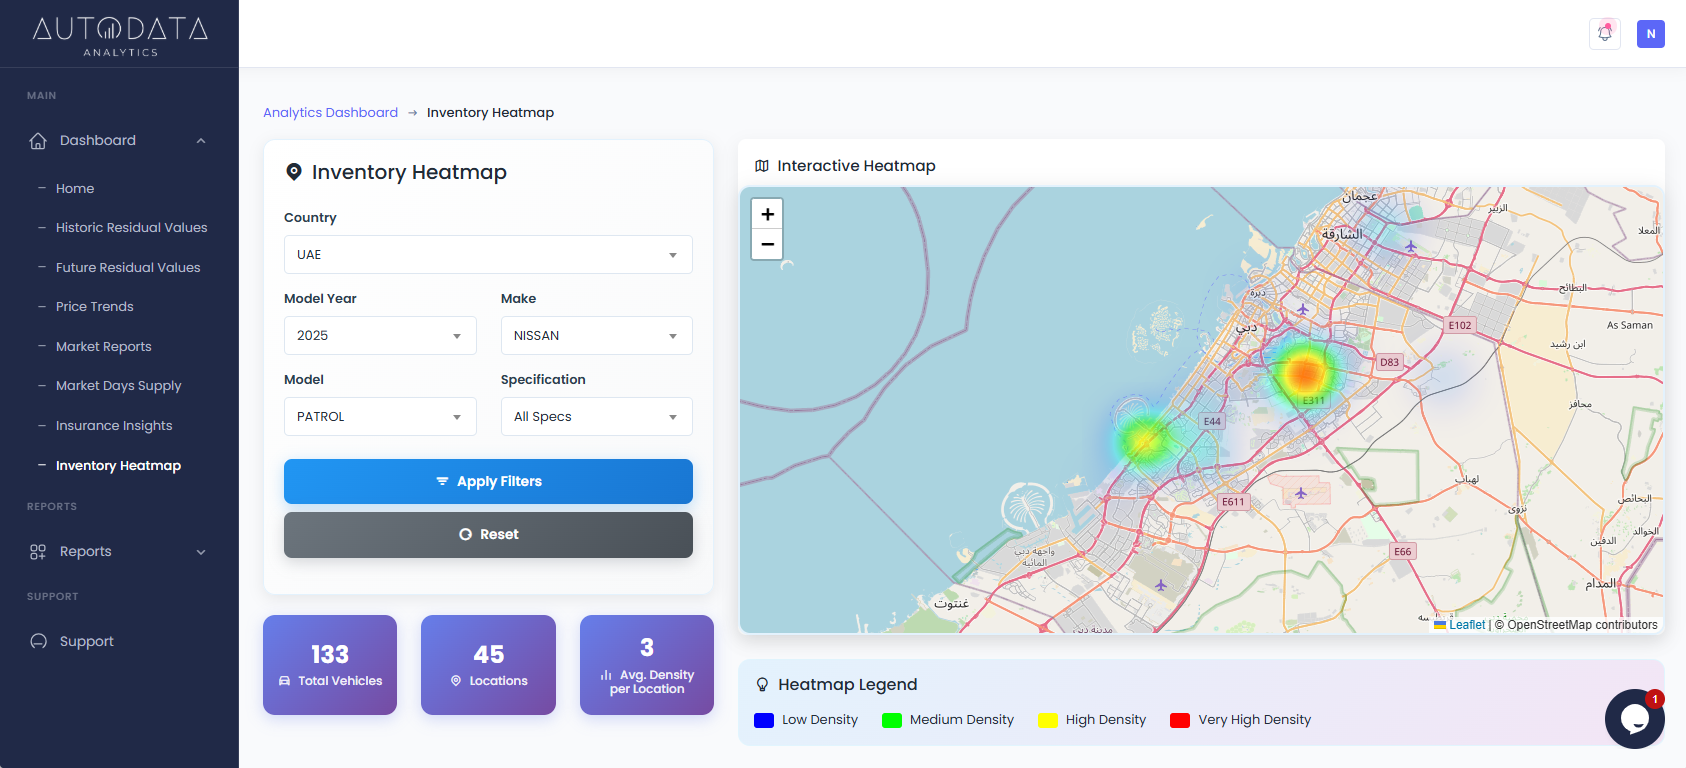Click the AutoData Analytics logo
This screenshot has height=768, width=1686.
pyautogui.click(x=120, y=35)
